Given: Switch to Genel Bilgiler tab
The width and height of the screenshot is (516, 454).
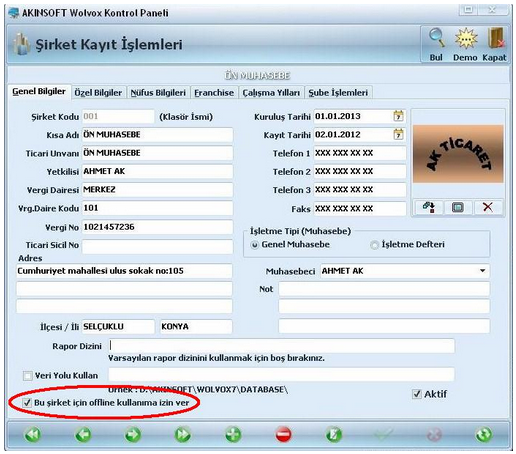Looking at the screenshot, I should tap(39, 91).
